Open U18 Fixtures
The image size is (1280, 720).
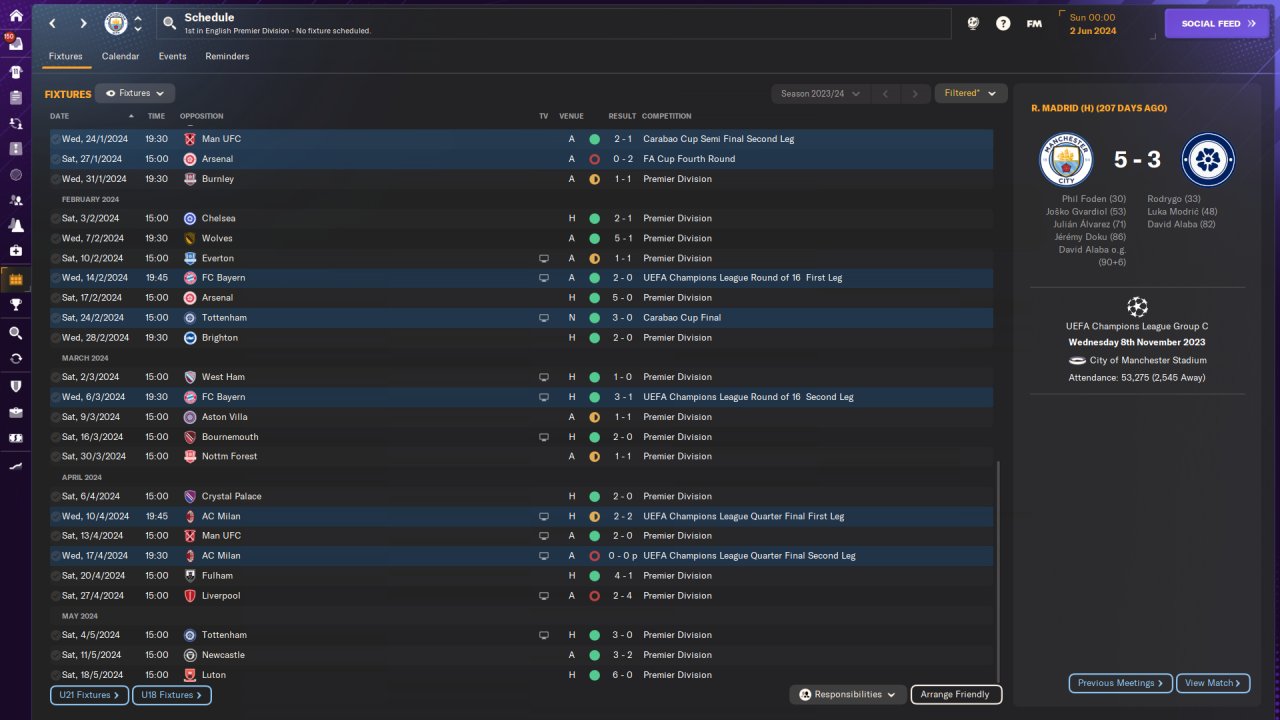tap(172, 695)
